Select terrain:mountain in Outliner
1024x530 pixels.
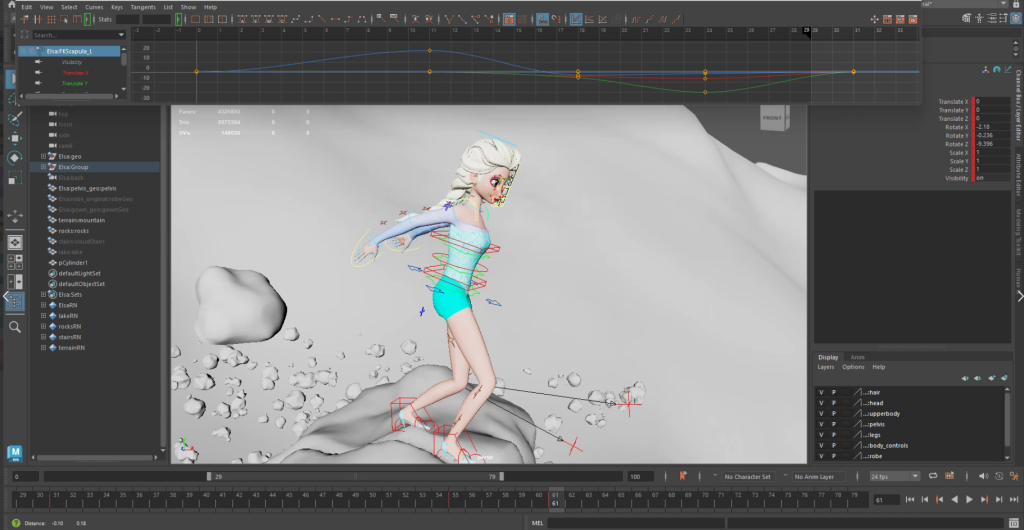pyautogui.click(x=82, y=220)
